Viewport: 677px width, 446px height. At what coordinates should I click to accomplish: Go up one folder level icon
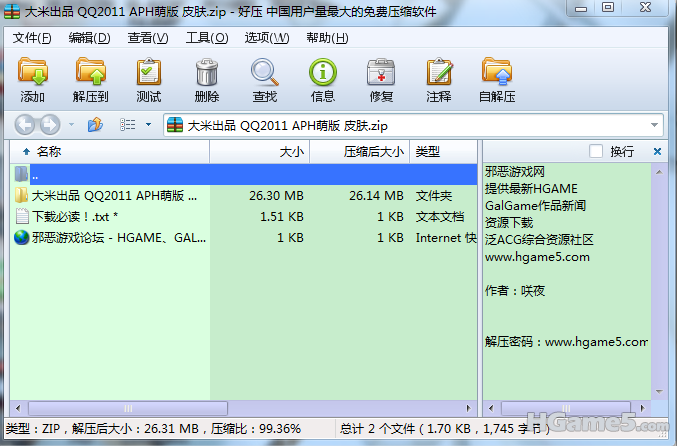pos(96,125)
